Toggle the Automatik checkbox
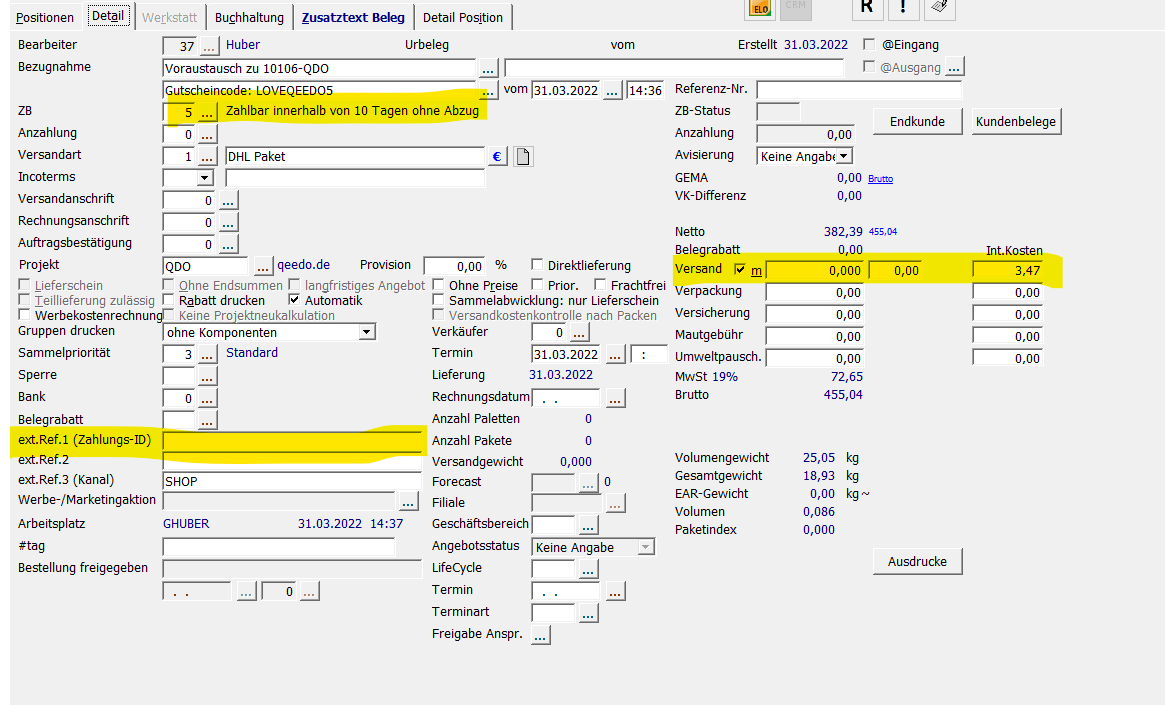The height and width of the screenshot is (705, 1165). click(295, 300)
